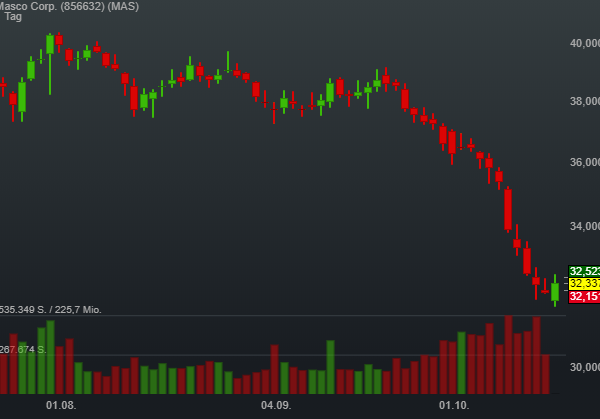The image size is (600, 419).
Task: Click the volume label '267.674 S.'
Action: [x=23, y=349]
